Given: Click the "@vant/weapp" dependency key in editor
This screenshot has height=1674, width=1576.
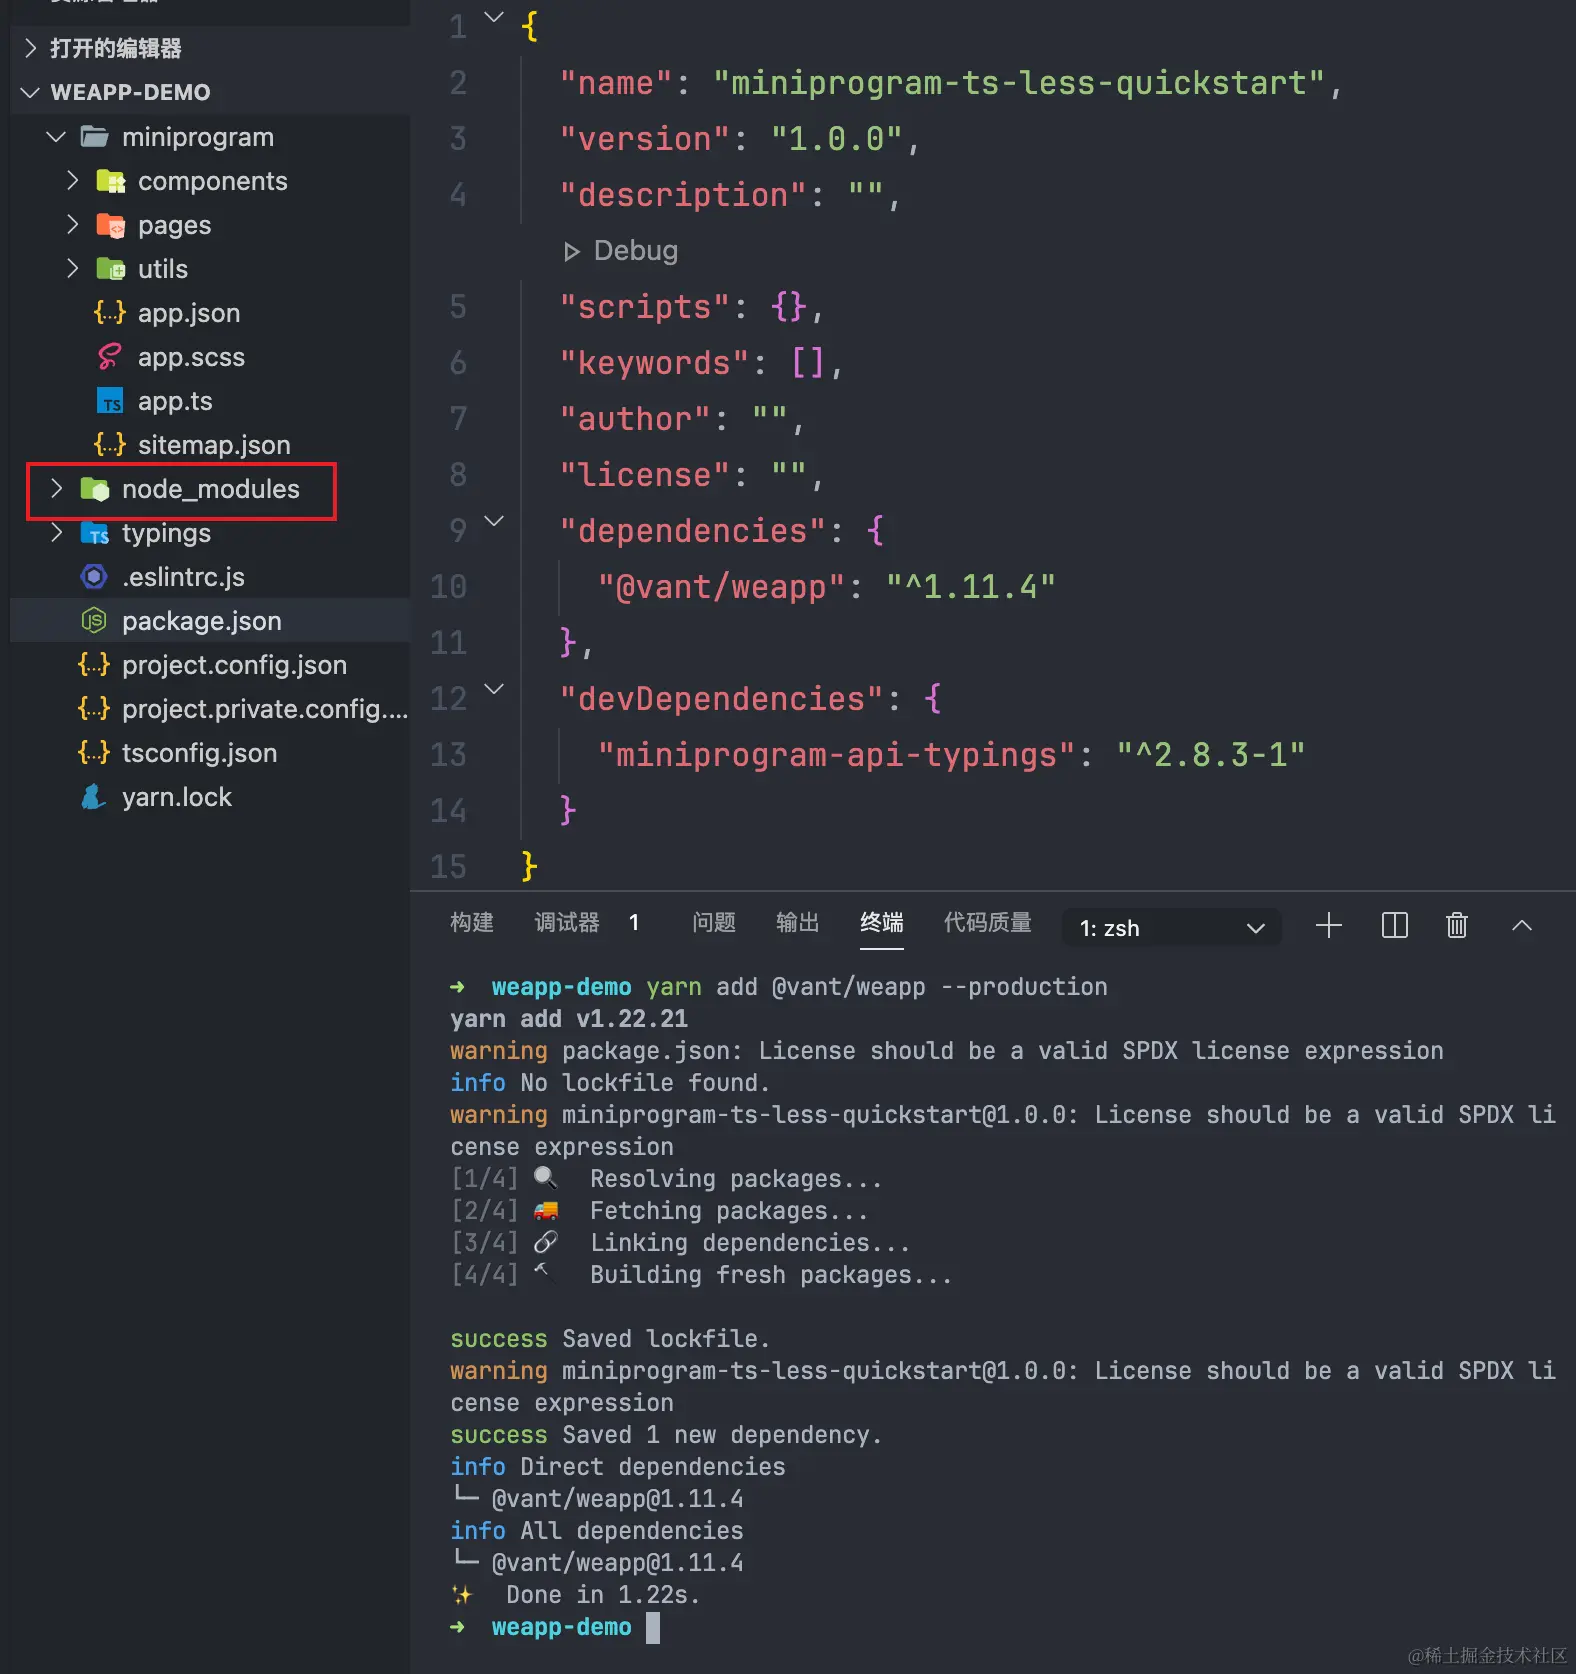Looking at the screenshot, I should tap(722, 587).
